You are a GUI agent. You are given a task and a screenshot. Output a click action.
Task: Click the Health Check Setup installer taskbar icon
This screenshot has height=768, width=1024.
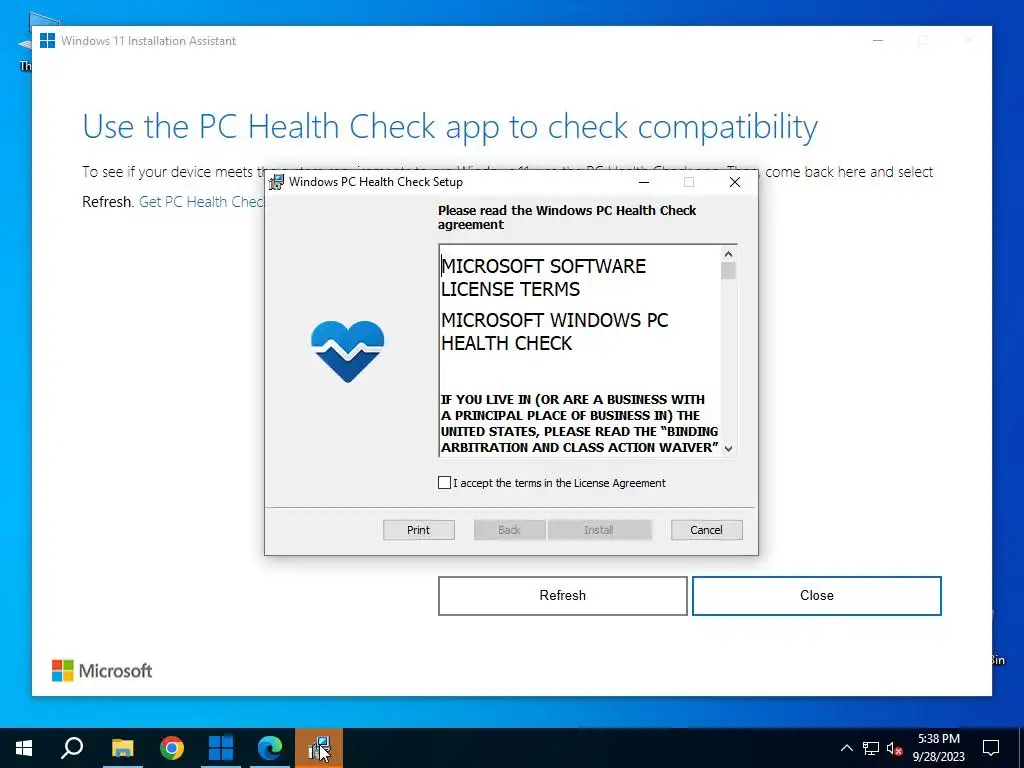[319, 748]
